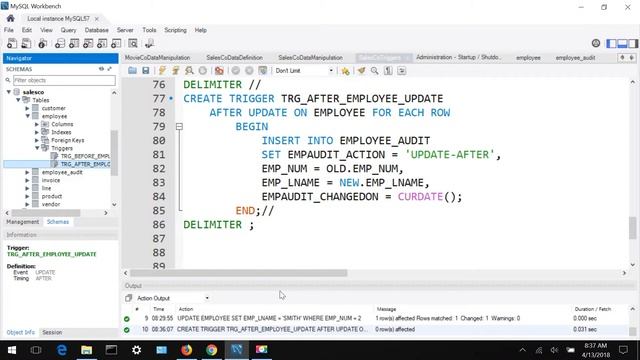
Task: Click the Explain execution plan icon
Action: tap(189, 71)
